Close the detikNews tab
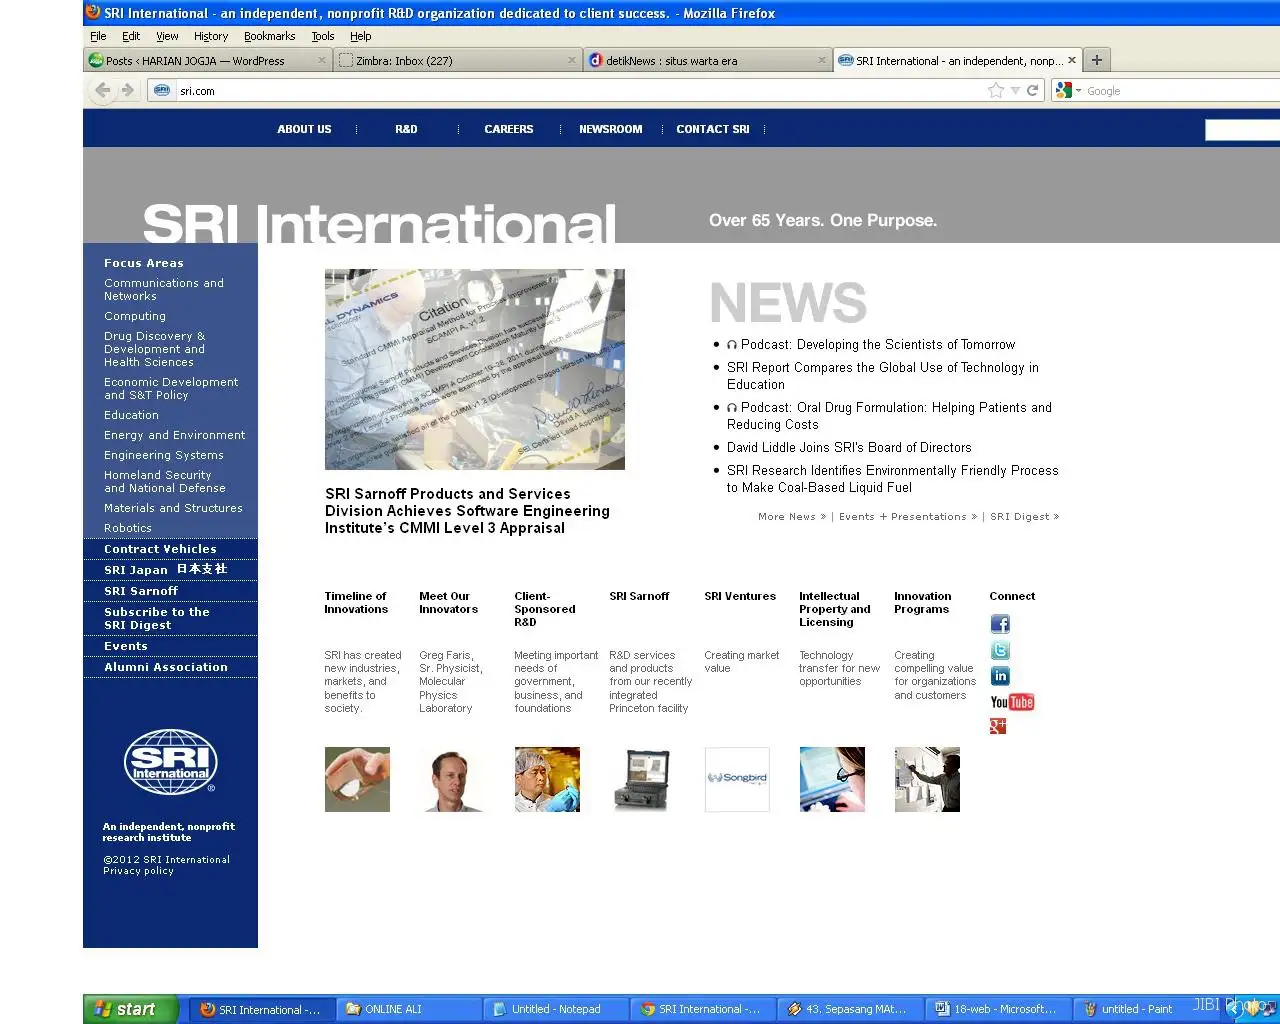 (x=822, y=60)
